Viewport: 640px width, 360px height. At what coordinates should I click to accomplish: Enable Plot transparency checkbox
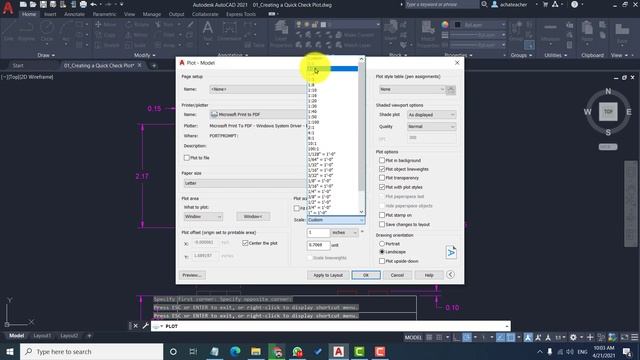[382, 178]
